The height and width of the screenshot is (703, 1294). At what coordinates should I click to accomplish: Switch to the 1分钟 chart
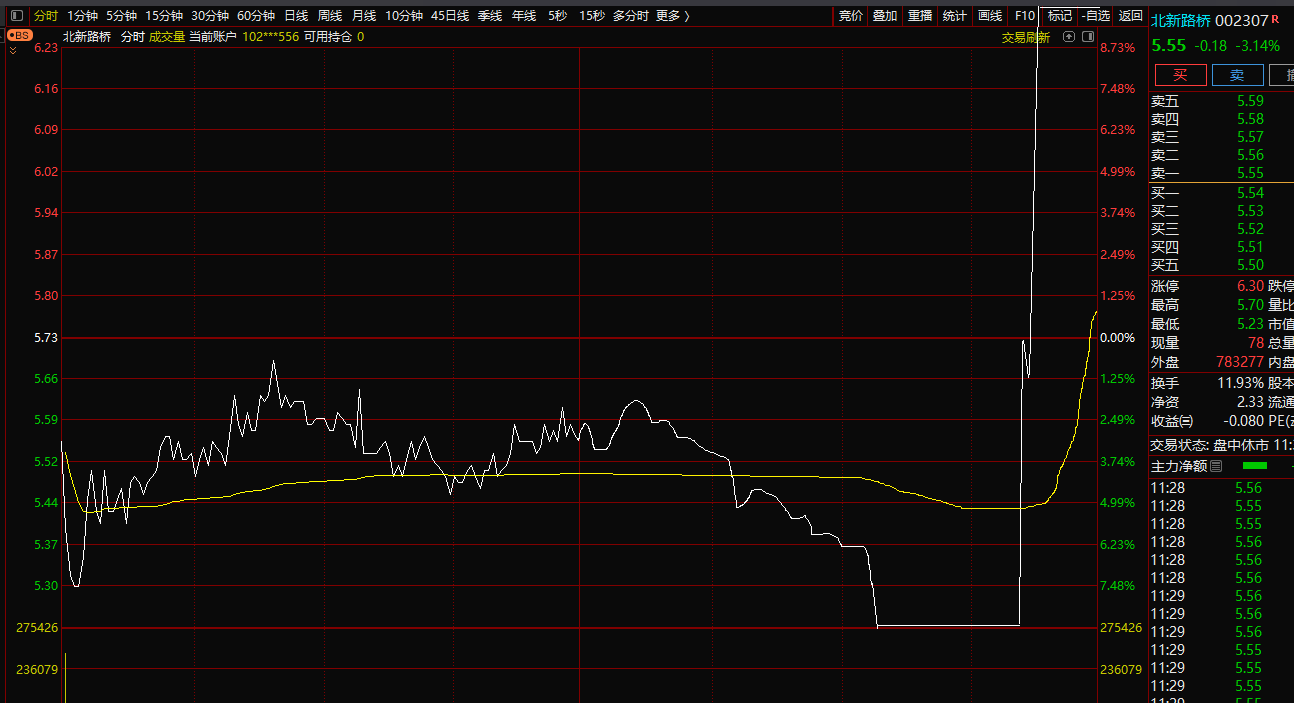(82, 16)
